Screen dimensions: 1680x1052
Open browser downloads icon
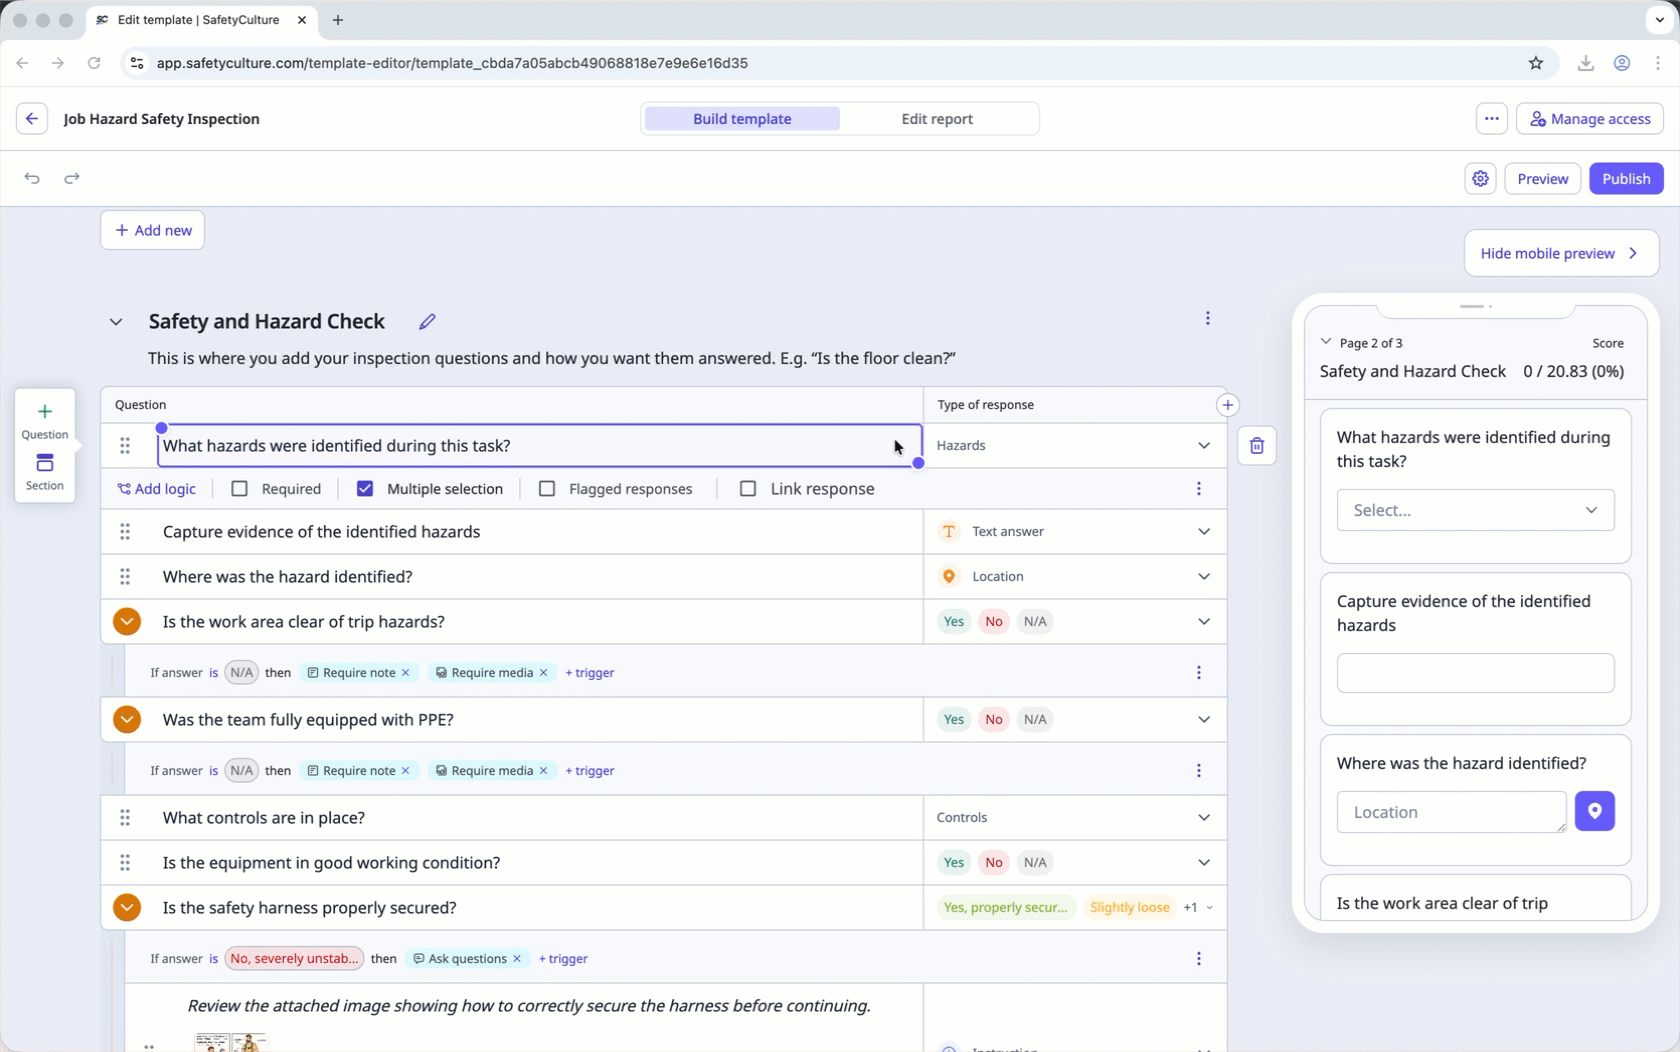pyautogui.click(x=1585, y=63)
